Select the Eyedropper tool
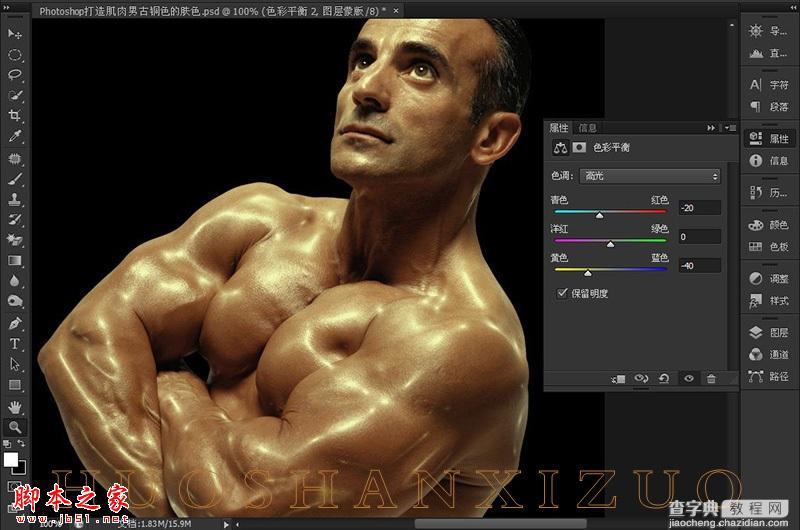Image resolution: width=800 pixels, height=530 pixels. click(x=14, y=136)
